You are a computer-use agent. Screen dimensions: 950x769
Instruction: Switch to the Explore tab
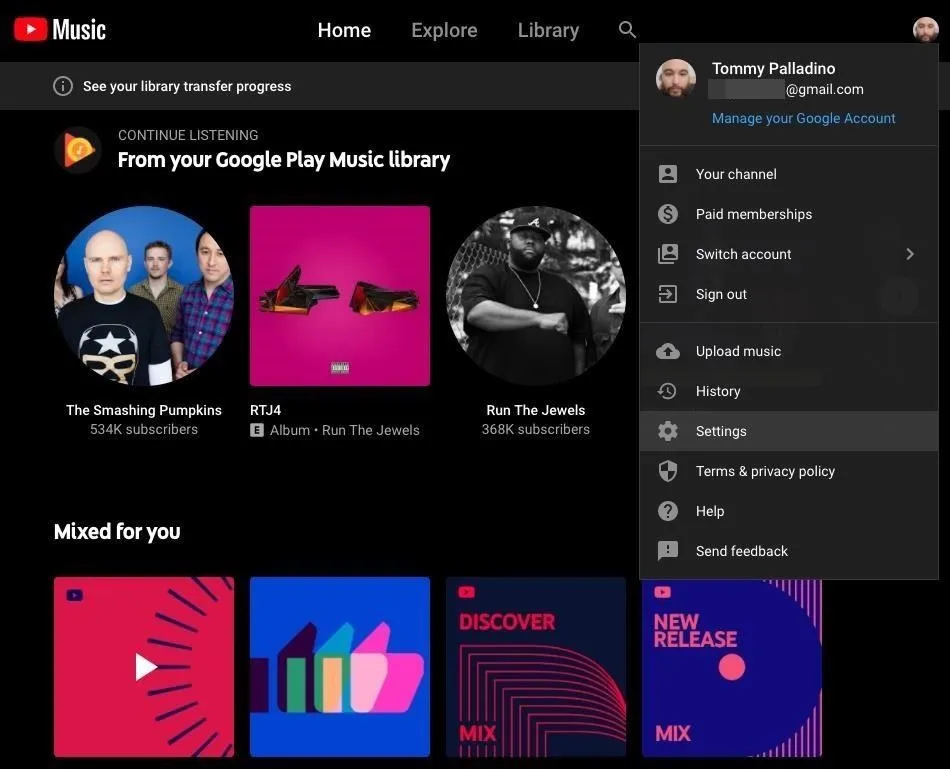coord(444,30)
